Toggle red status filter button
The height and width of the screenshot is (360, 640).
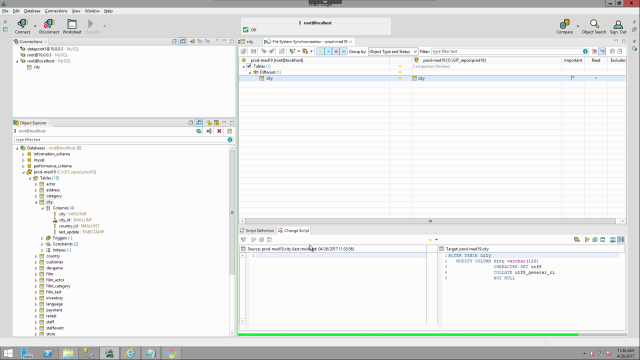coord(336,51)
